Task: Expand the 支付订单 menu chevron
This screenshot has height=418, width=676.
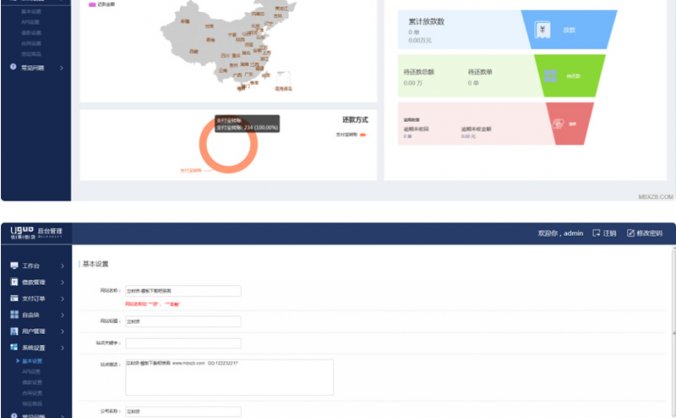Action: pos(62,299)
